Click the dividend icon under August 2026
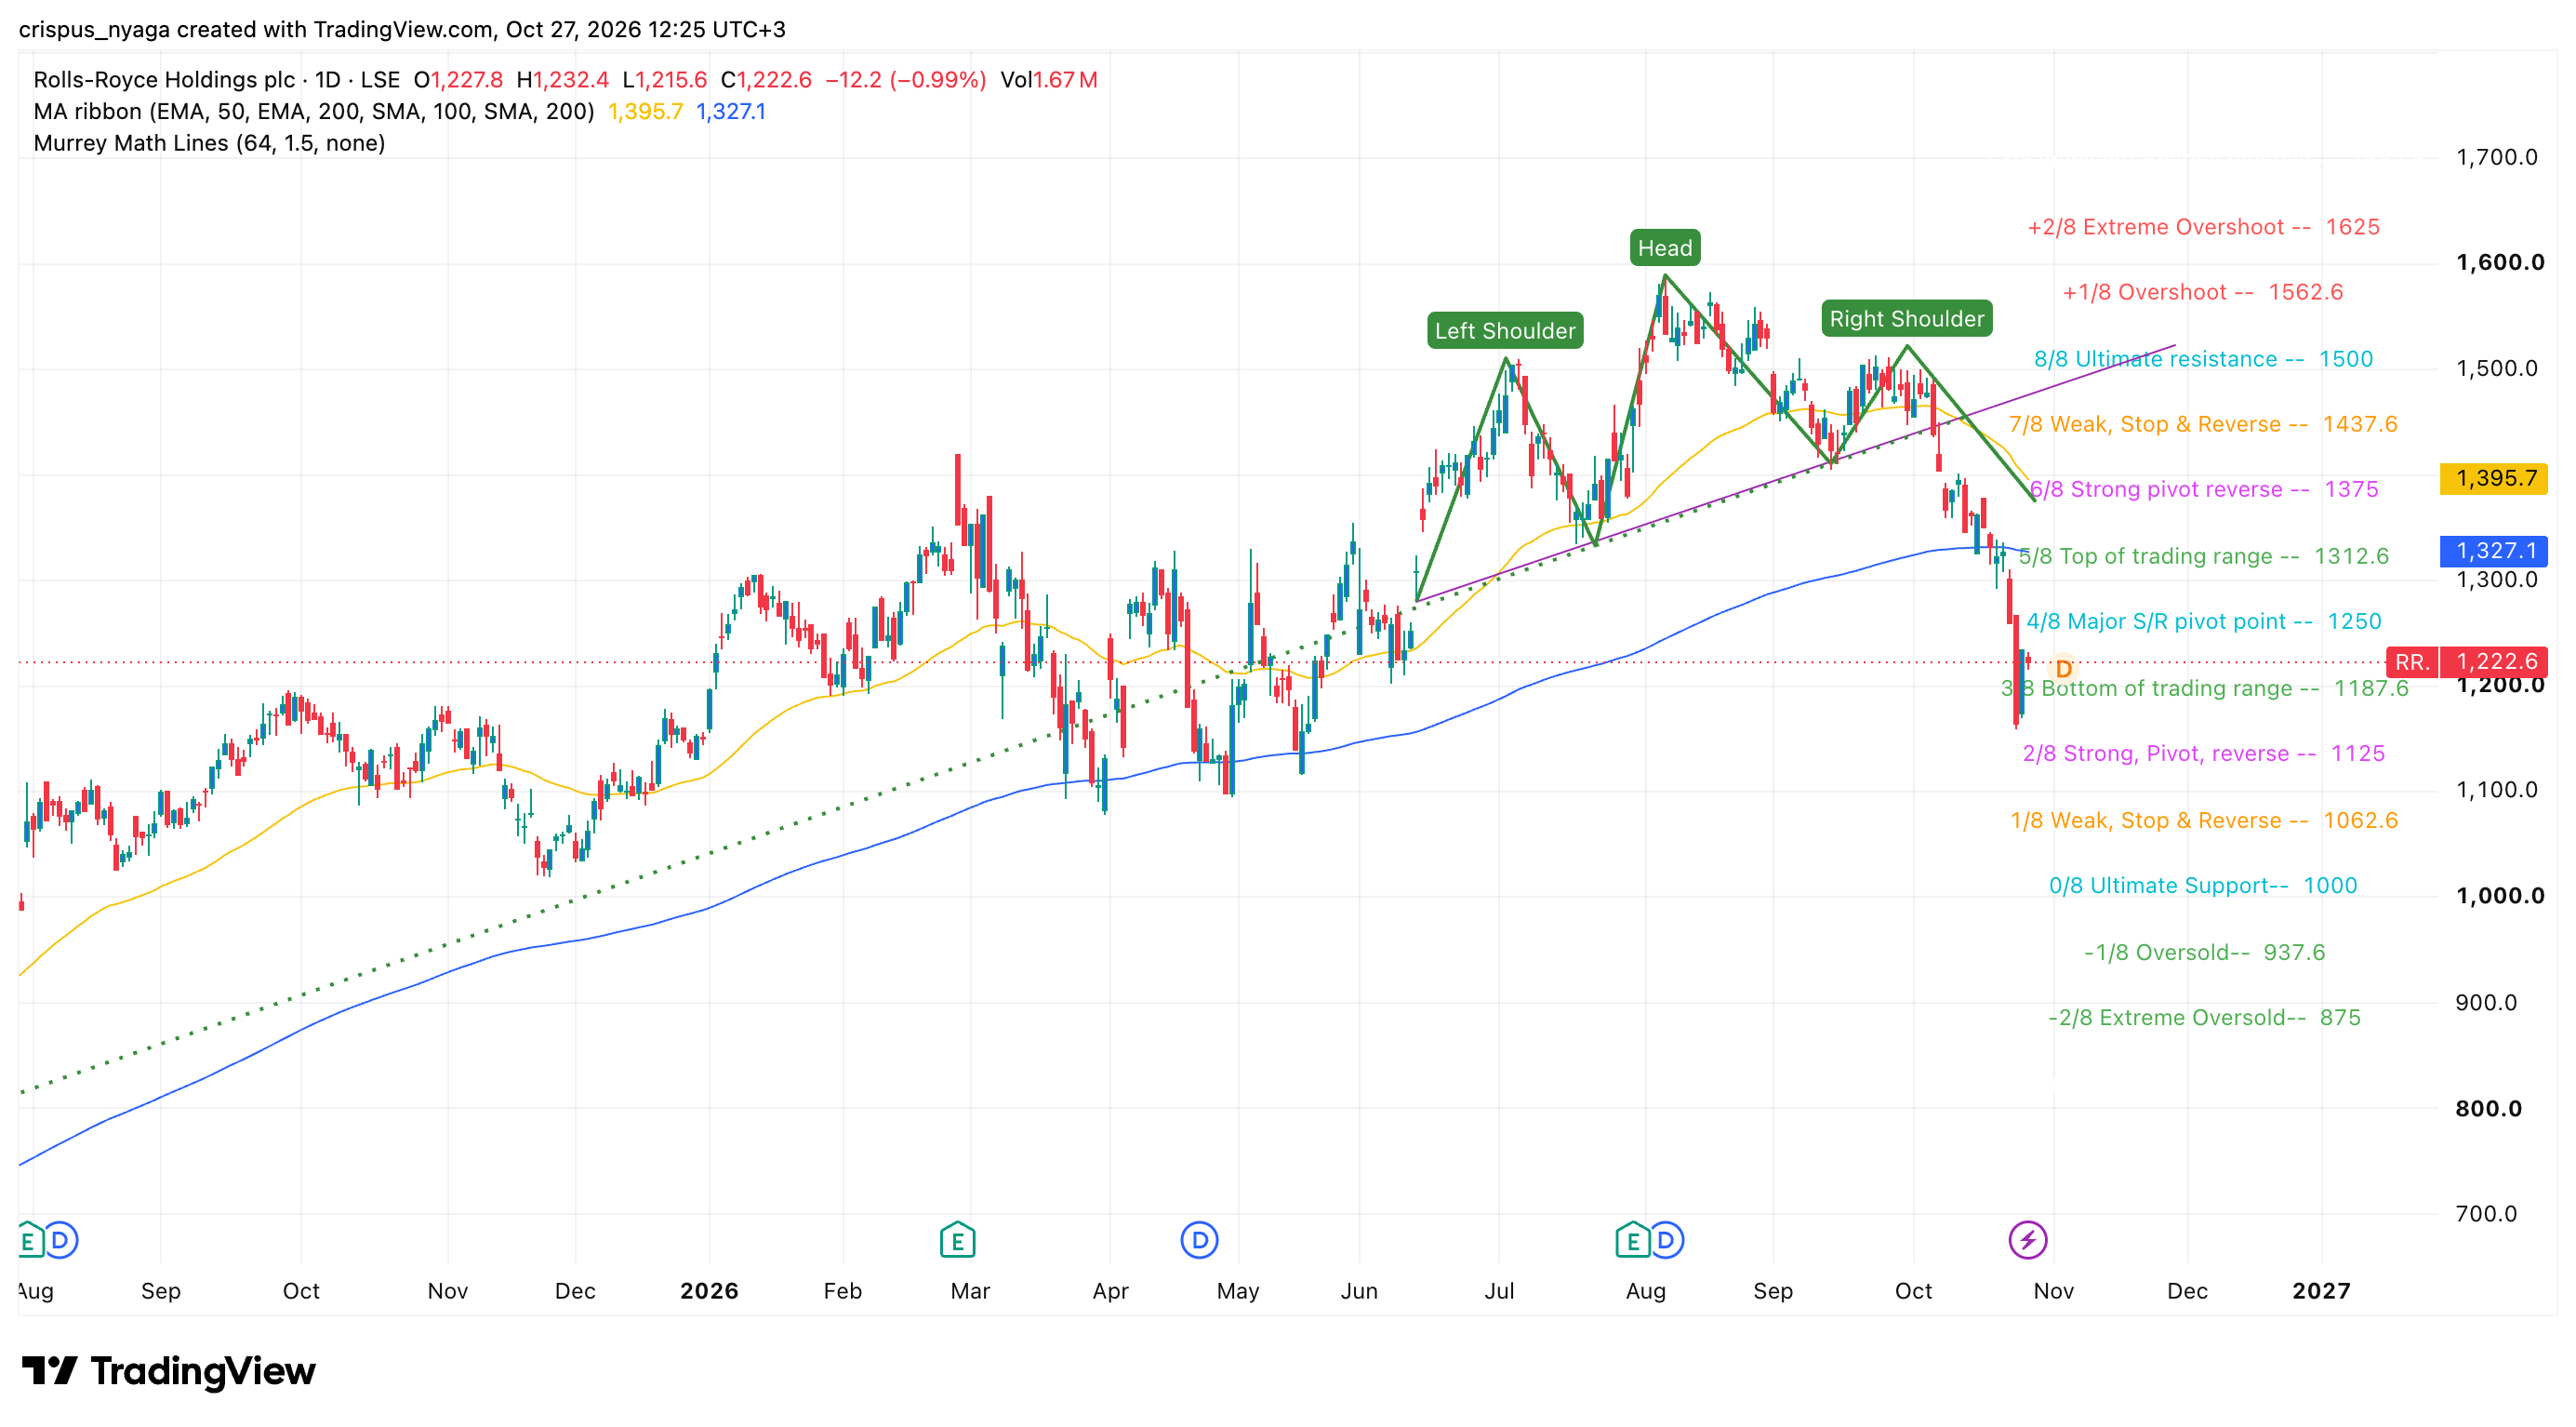 [1665, 1241]
